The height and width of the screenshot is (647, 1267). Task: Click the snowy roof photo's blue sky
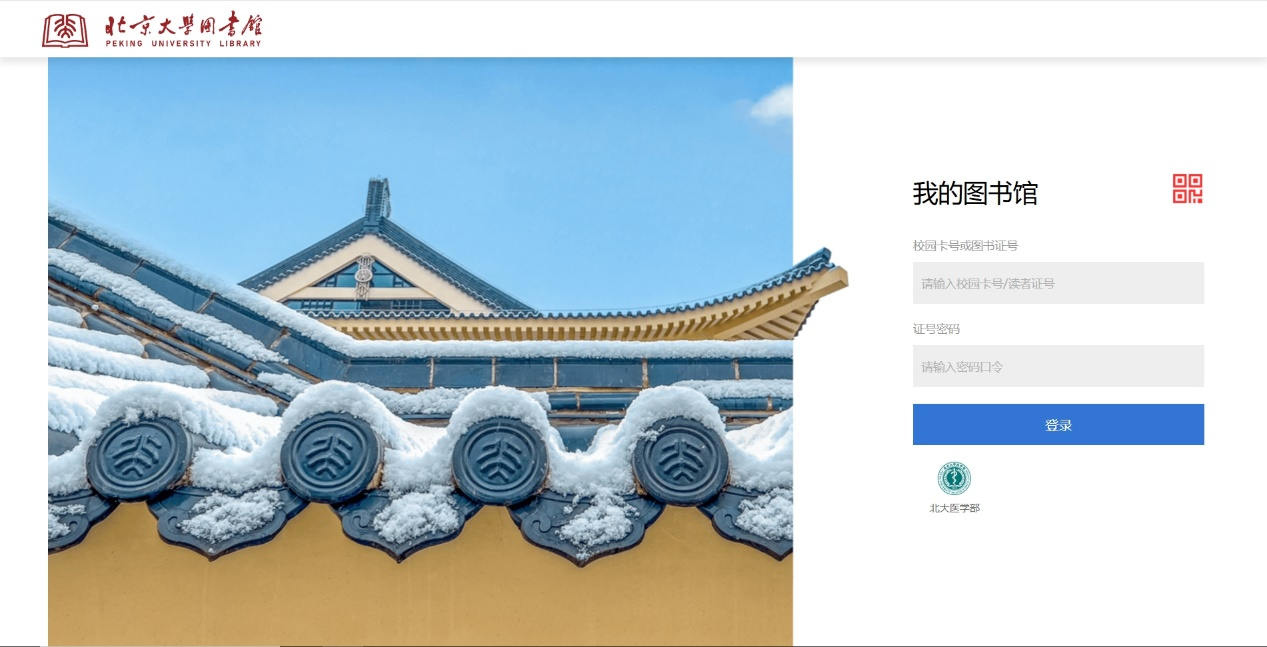(x=560, y=140)
